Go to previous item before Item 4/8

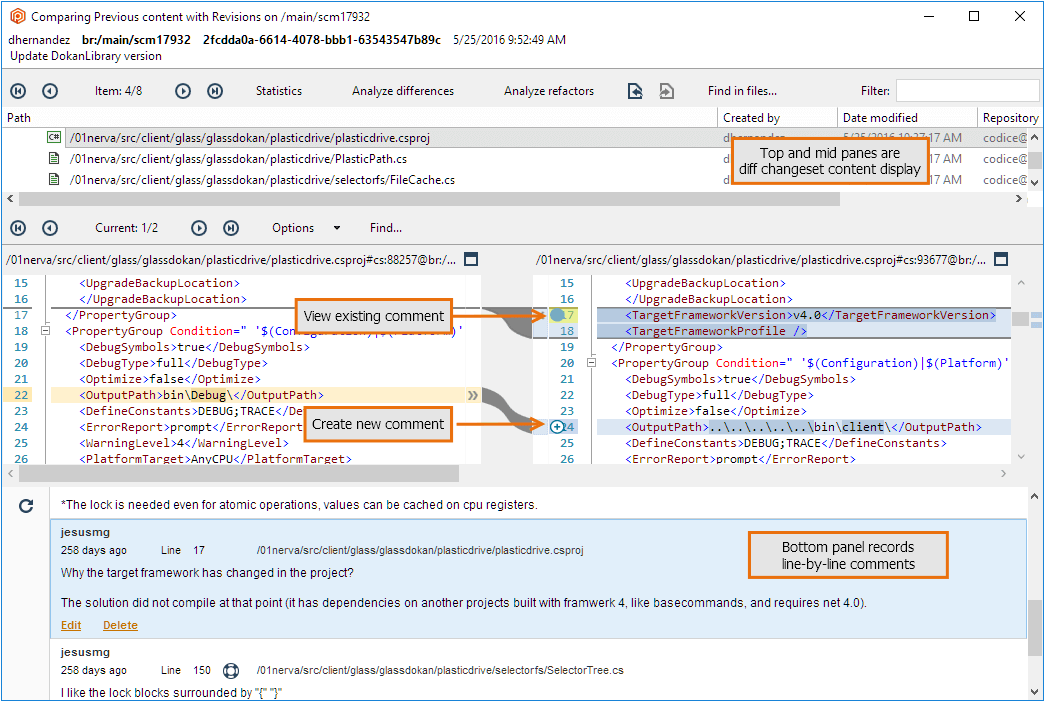tap(50, 91)
